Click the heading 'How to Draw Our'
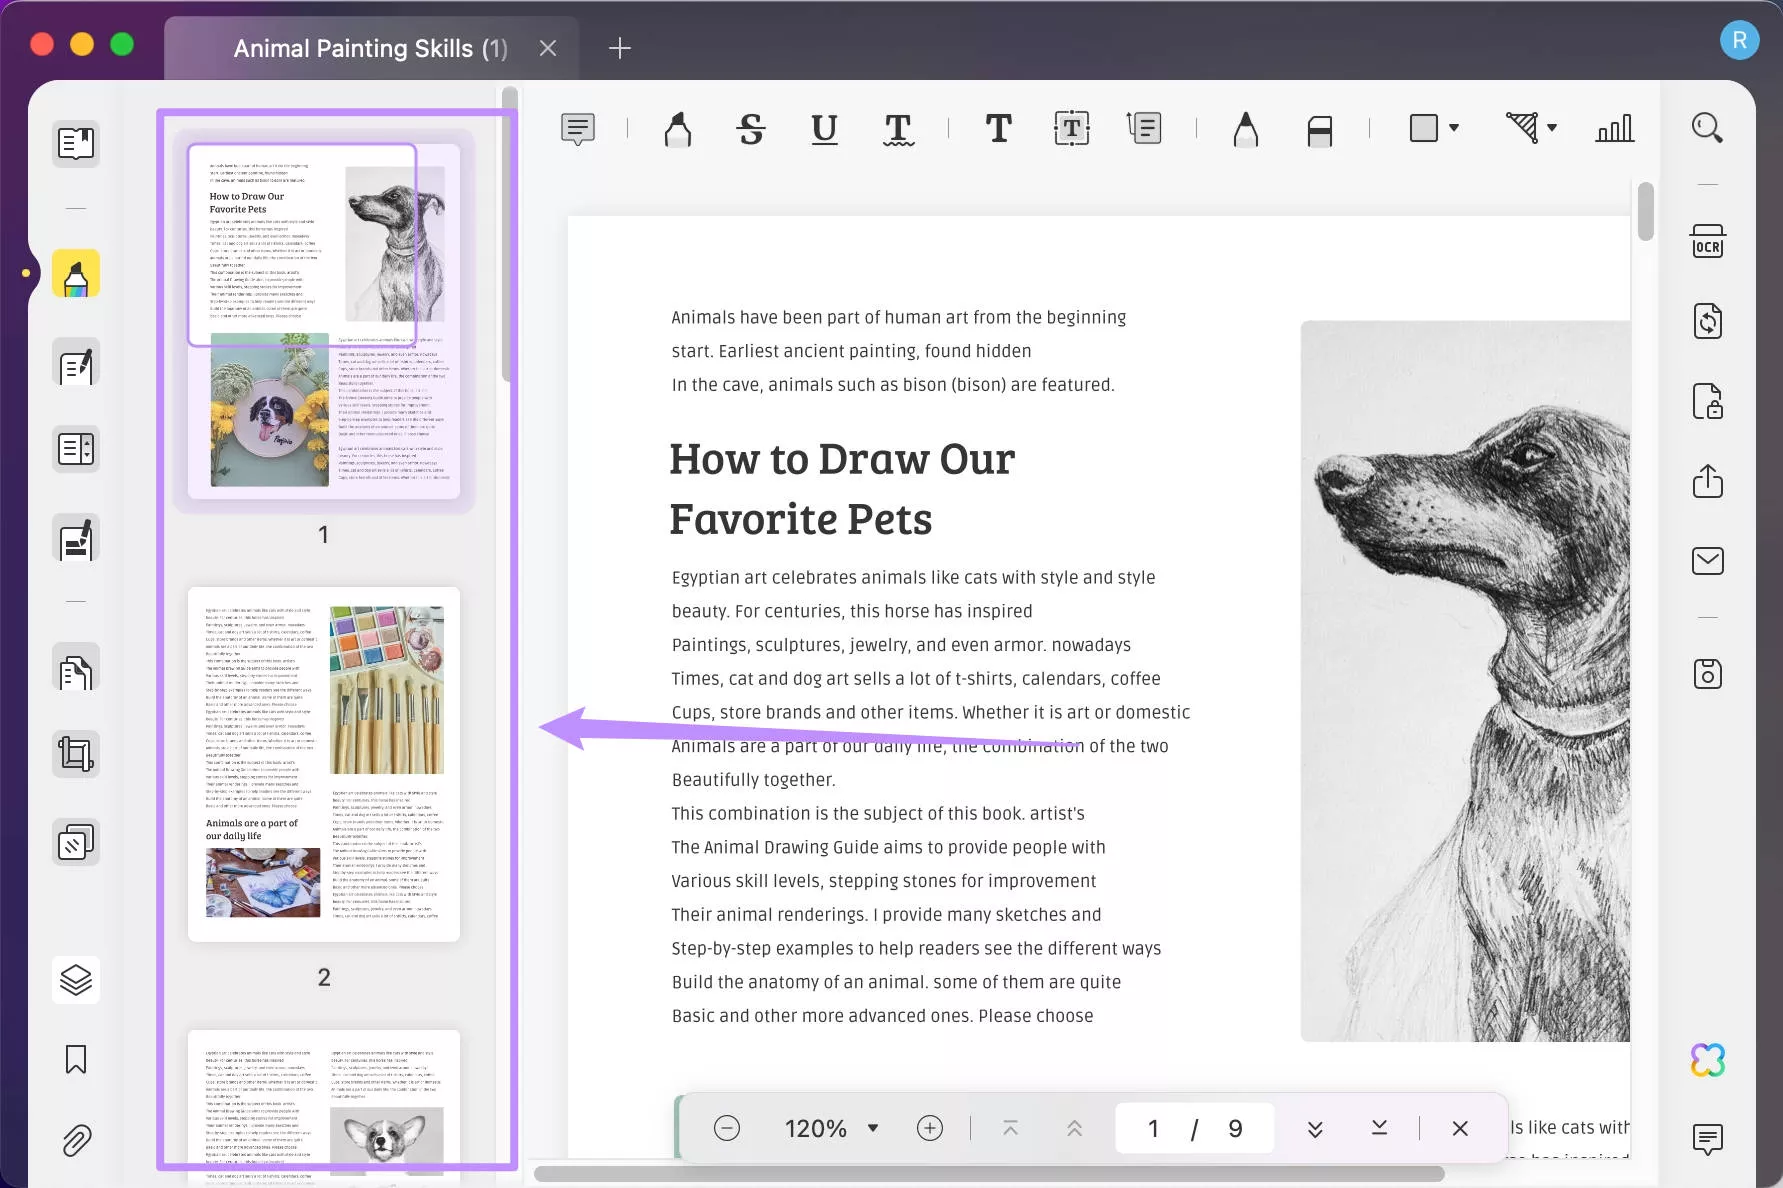1783x1188 pixels. (x=842, y=459)
